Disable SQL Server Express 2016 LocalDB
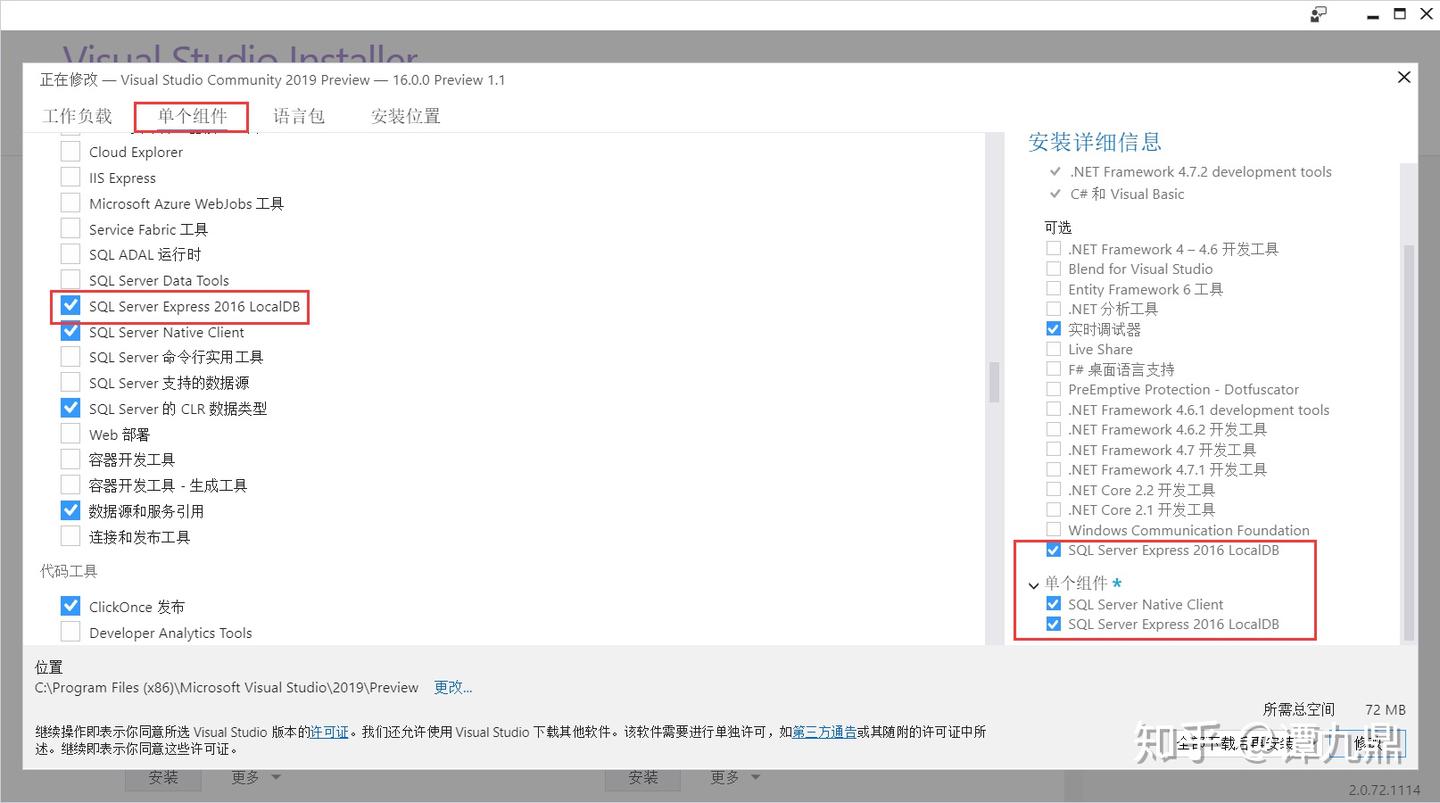The height and width of the screenshot is (803, 1440). click(x=70, y=305)
